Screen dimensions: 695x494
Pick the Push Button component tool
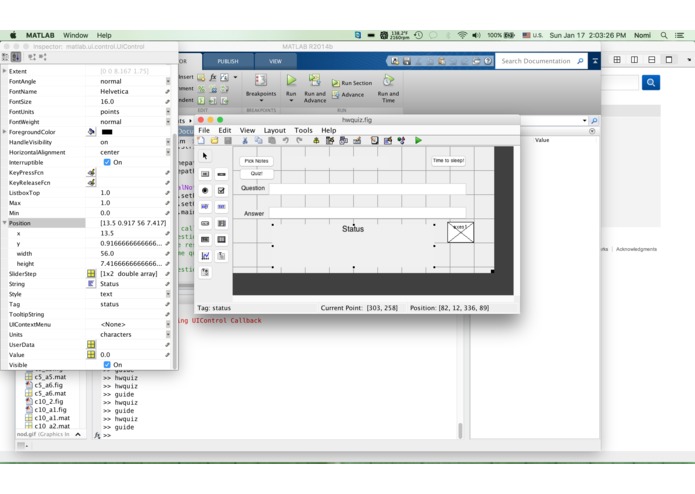[205, 174]
